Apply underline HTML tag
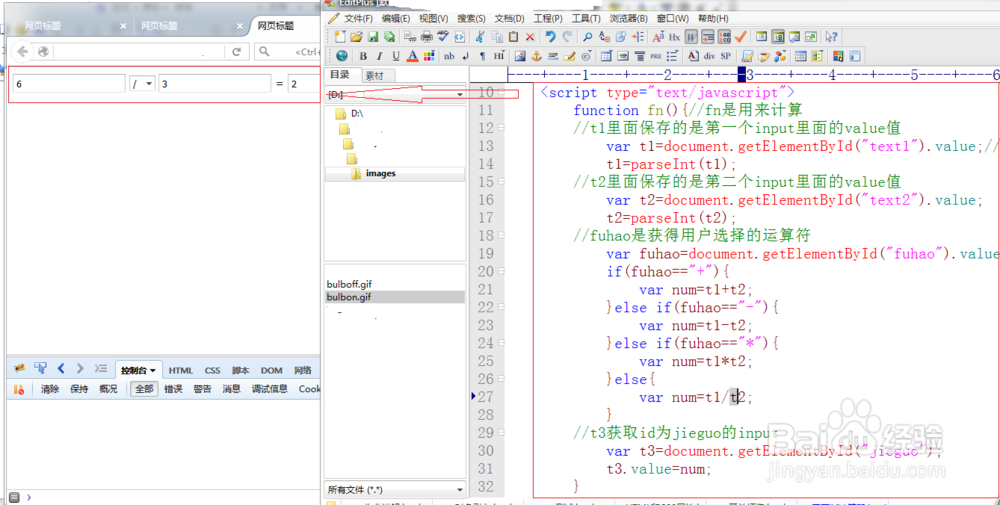Viewport: 1000px width, 505px height. 396,56
